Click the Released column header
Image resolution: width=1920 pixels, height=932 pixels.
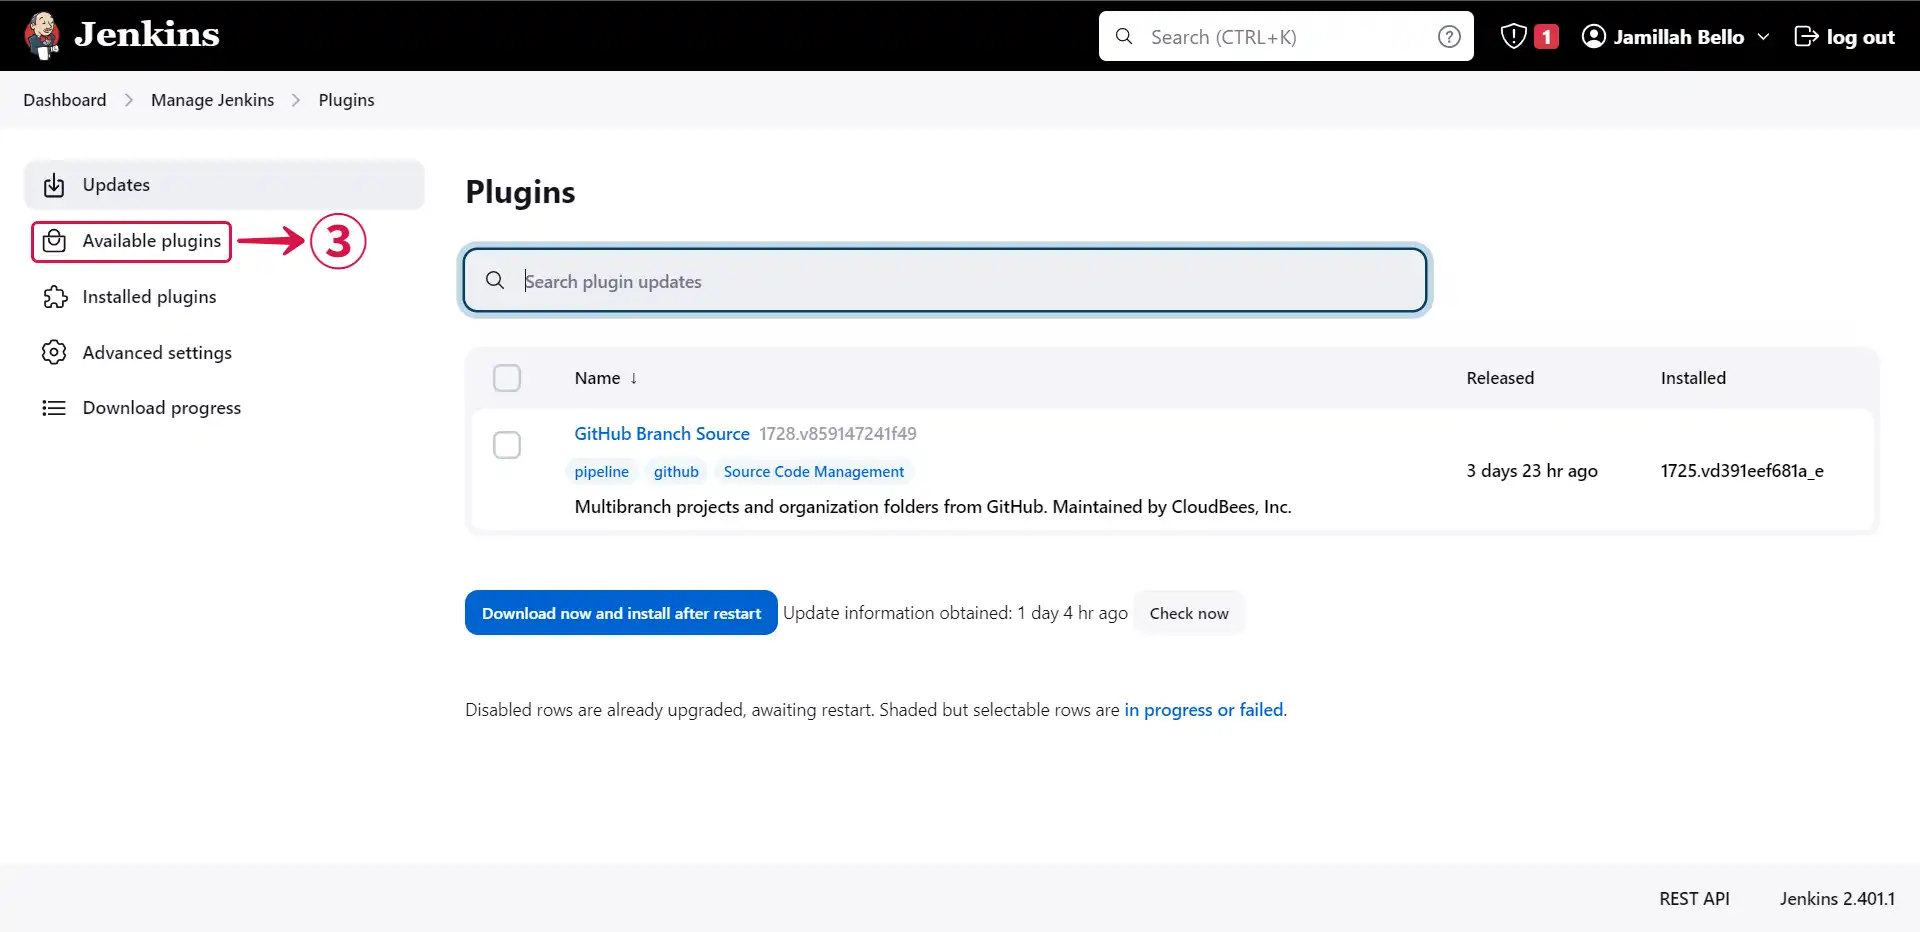1500,378
